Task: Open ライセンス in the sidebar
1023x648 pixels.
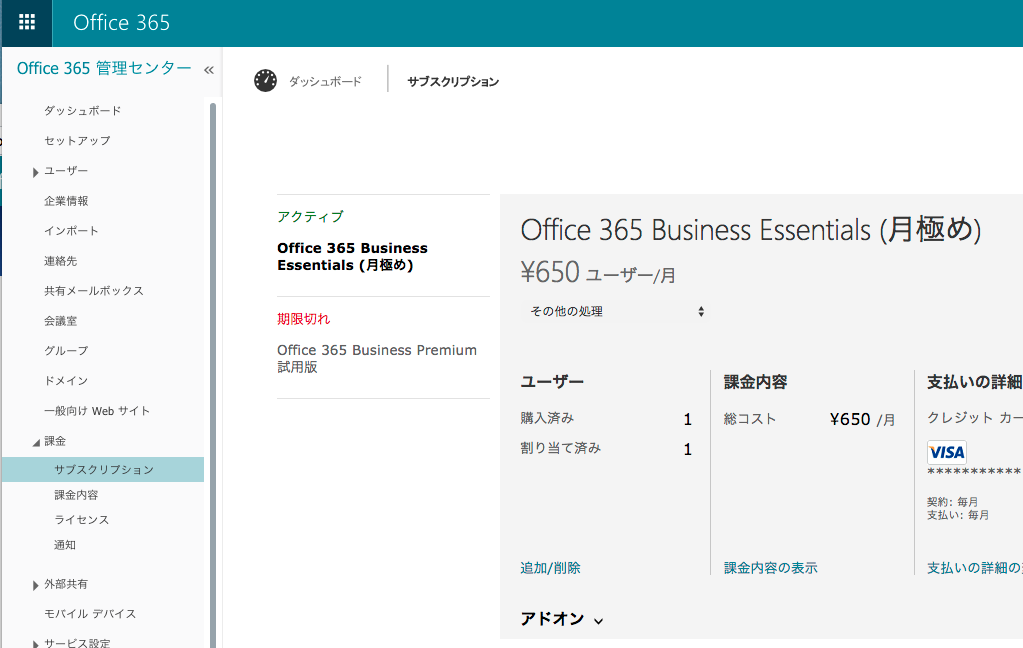Action: (x=82, y=519)
